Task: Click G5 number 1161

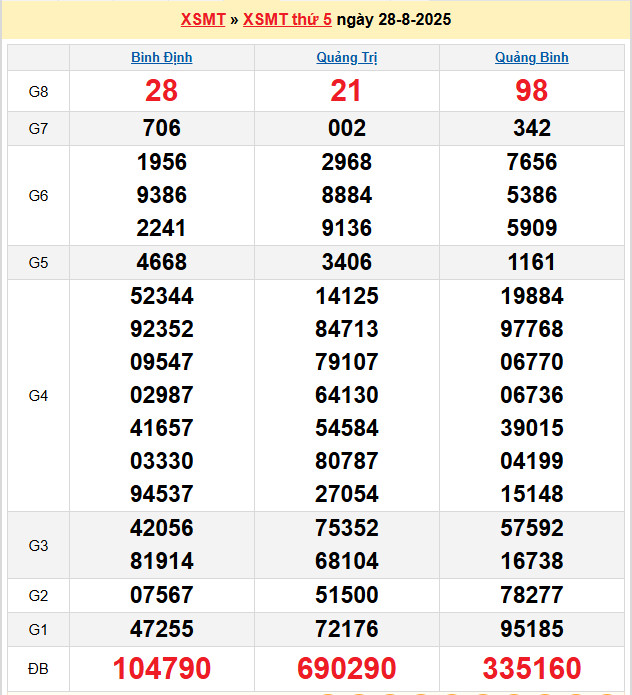Action: [x=531, y=262]
